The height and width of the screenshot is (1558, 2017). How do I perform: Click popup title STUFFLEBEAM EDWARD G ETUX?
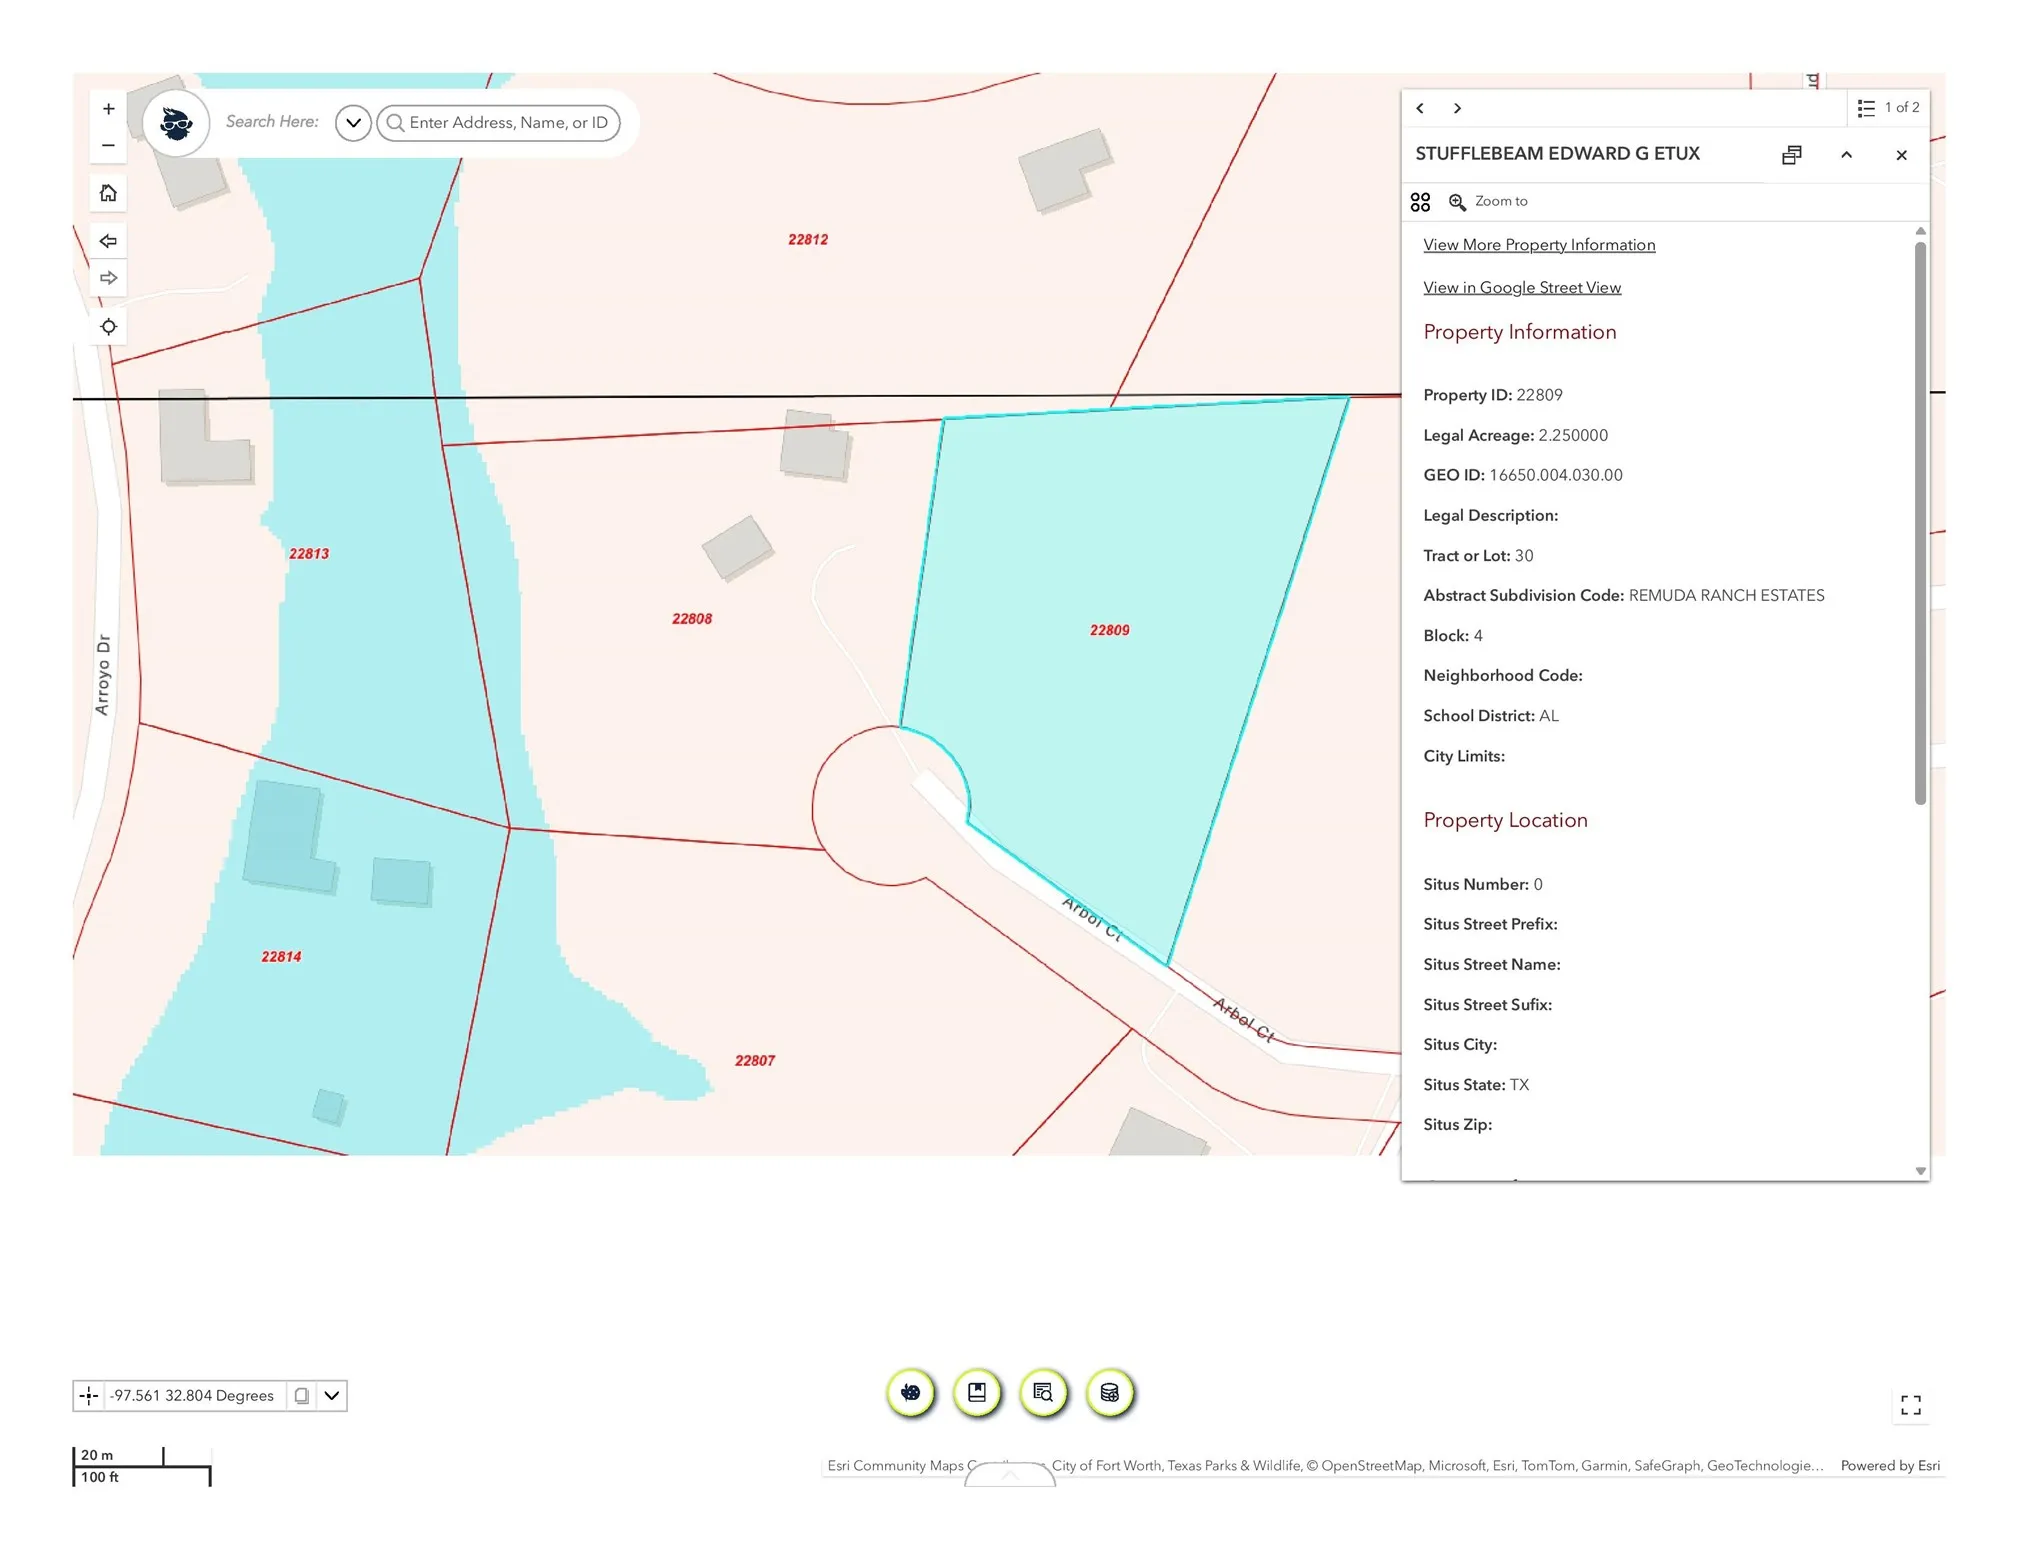[x=1557, y=154]
